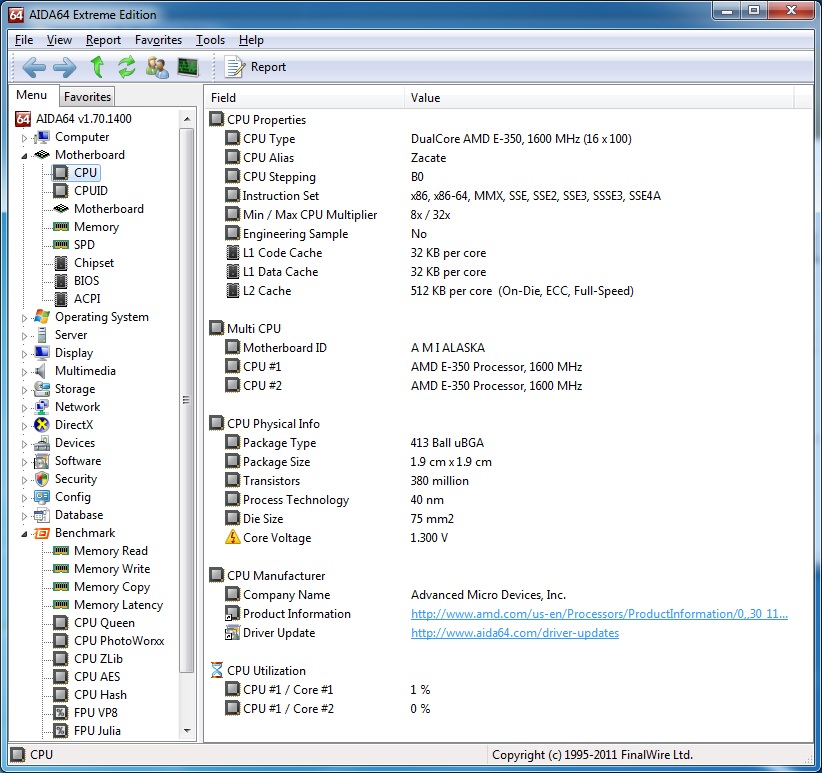The width and height of the screenshot is (822, 773).
Task: Click the tree scrollbar up arrow
Action: click(x=187, y=119)
